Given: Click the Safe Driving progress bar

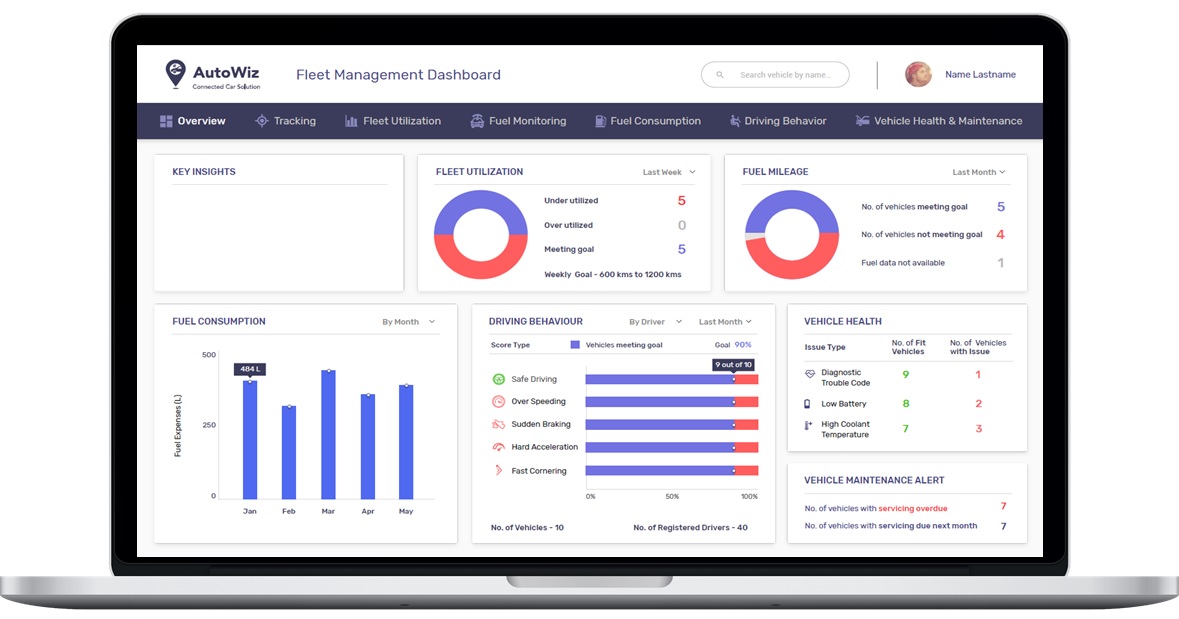Looking at the screenshot, I should pos(672,380).
